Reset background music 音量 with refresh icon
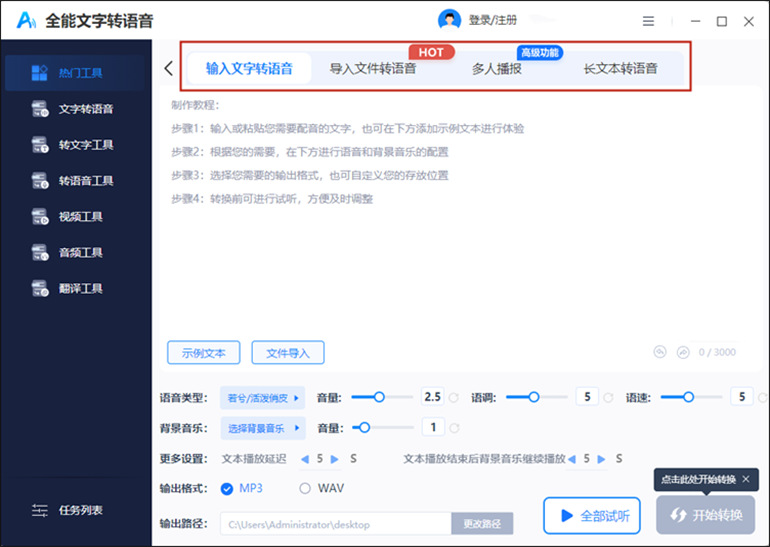The height and width of the screenshot is (547, 770). (454, 428)
